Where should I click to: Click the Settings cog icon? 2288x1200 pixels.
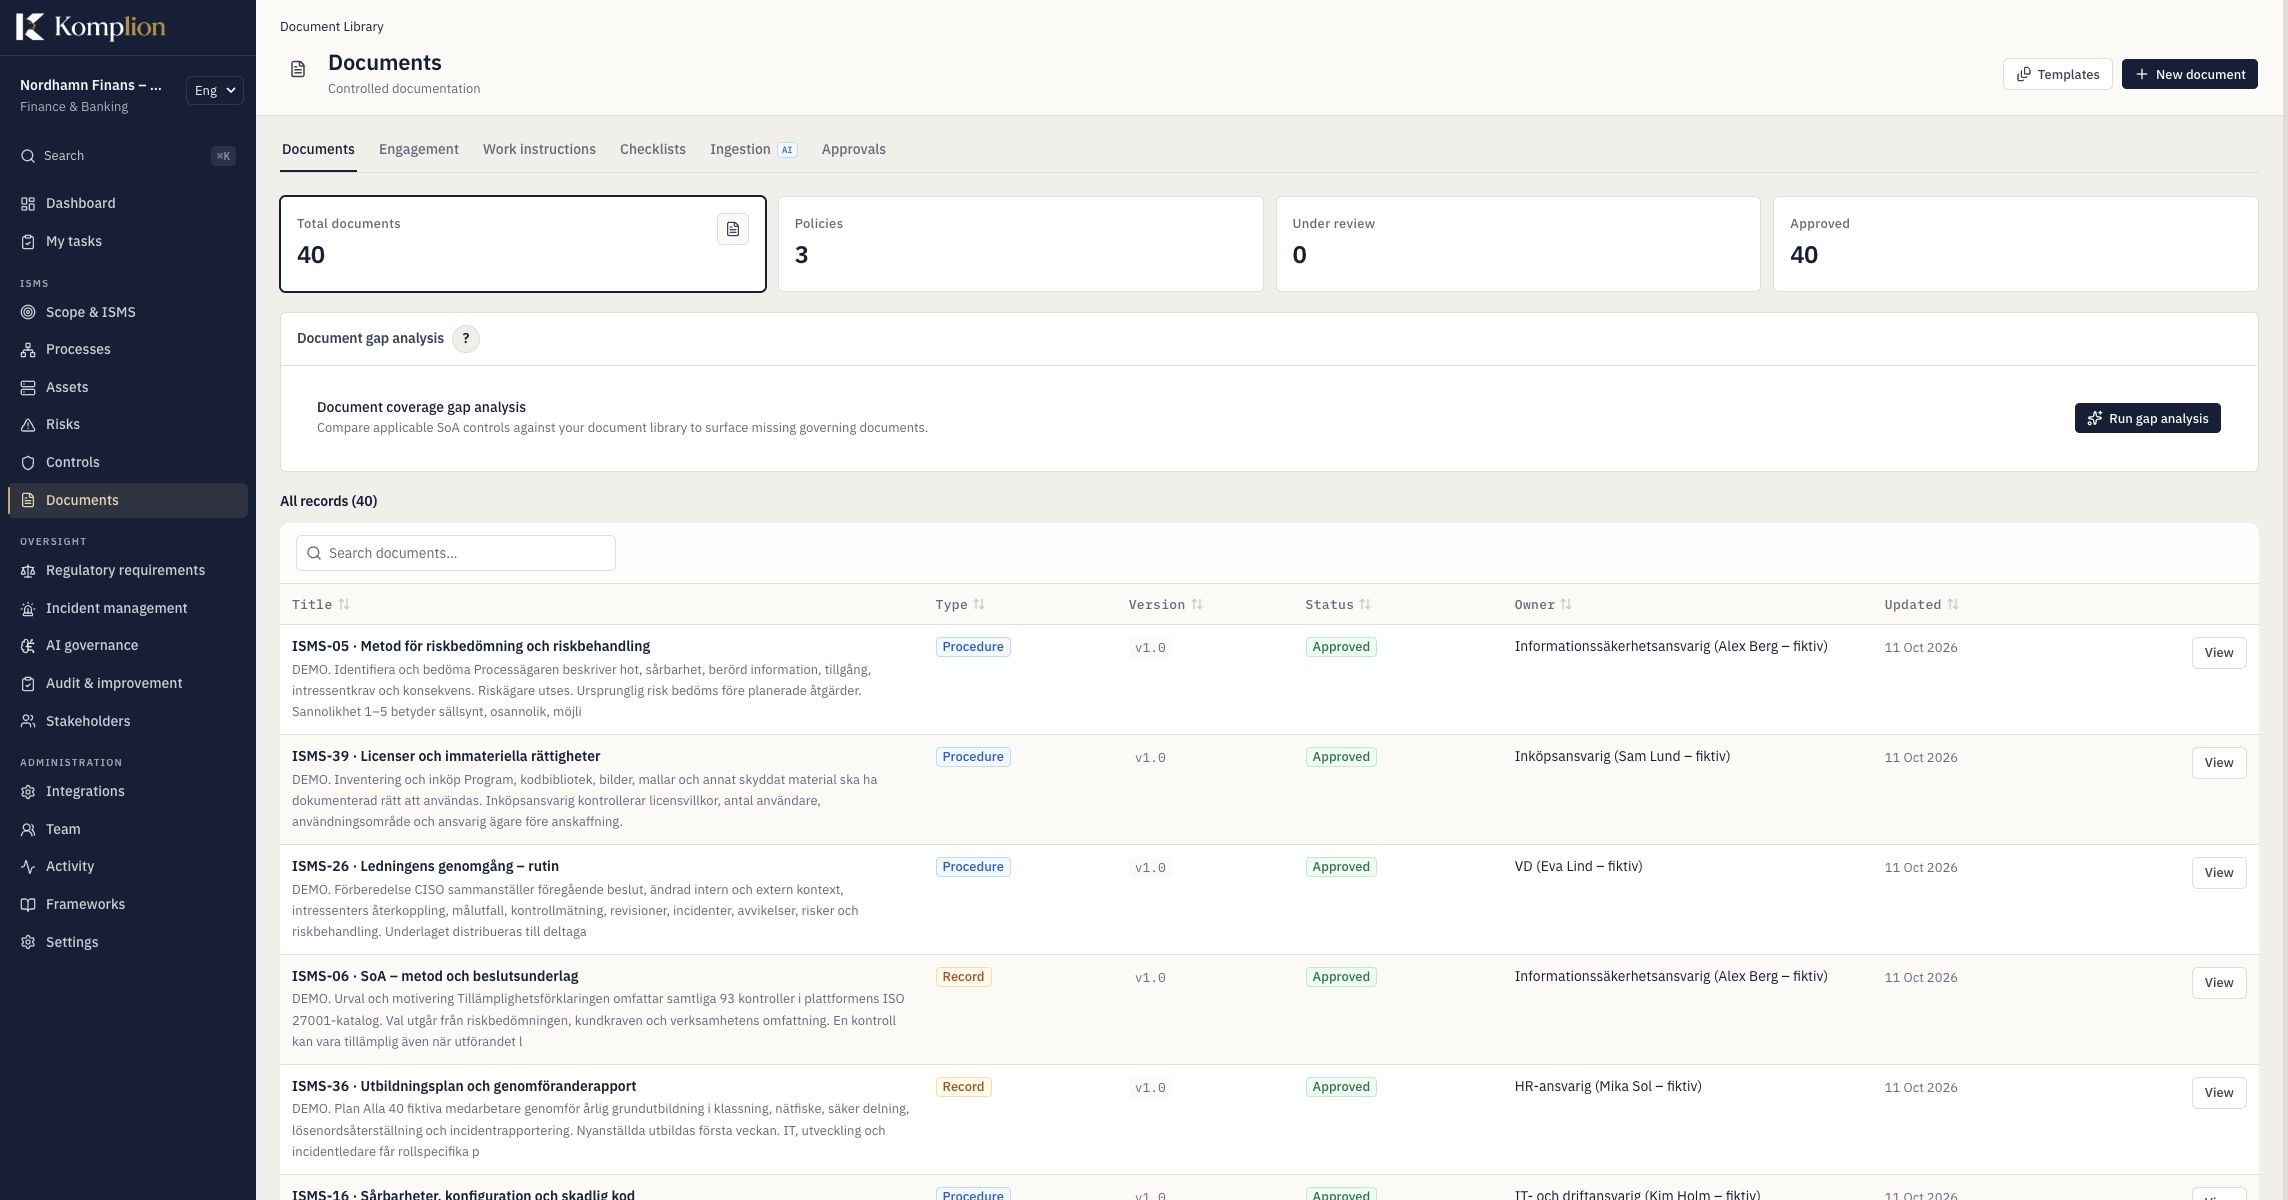tap(28, 943)
